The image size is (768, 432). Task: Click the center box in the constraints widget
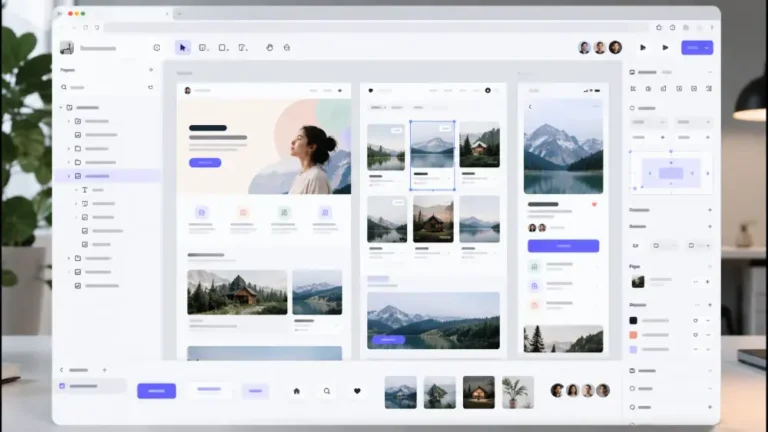[x=671, y=173]
